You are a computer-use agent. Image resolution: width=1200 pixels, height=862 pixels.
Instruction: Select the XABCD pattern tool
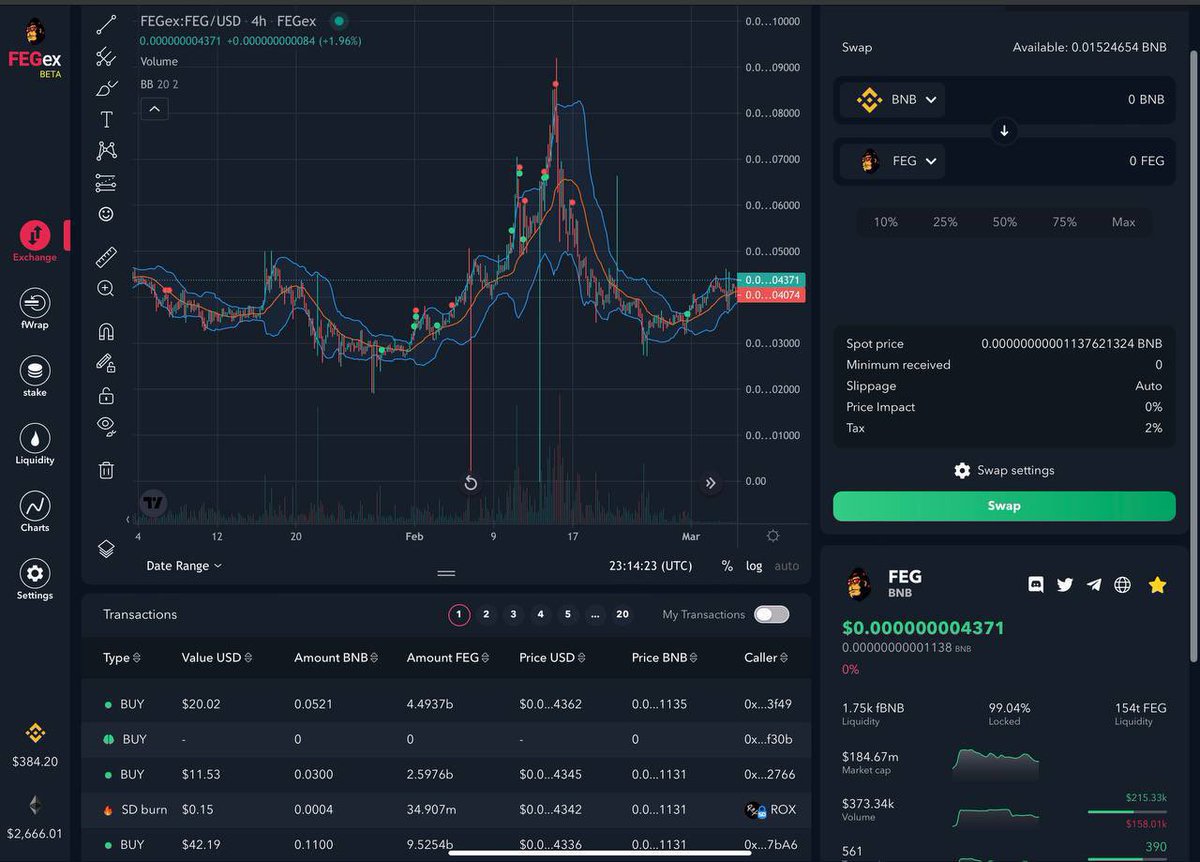pyautogui.click(x=106, y=151)
